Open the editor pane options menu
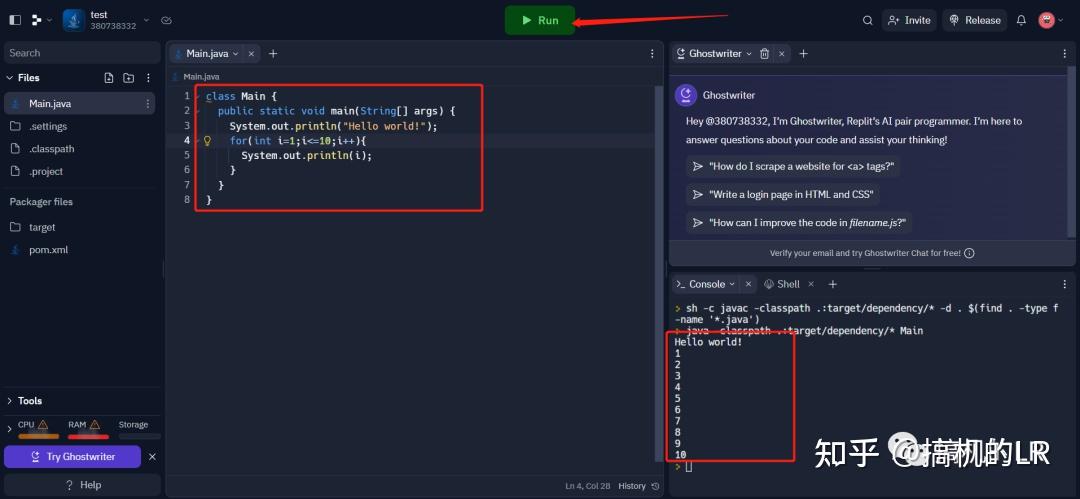 click(x=652, y=53)
